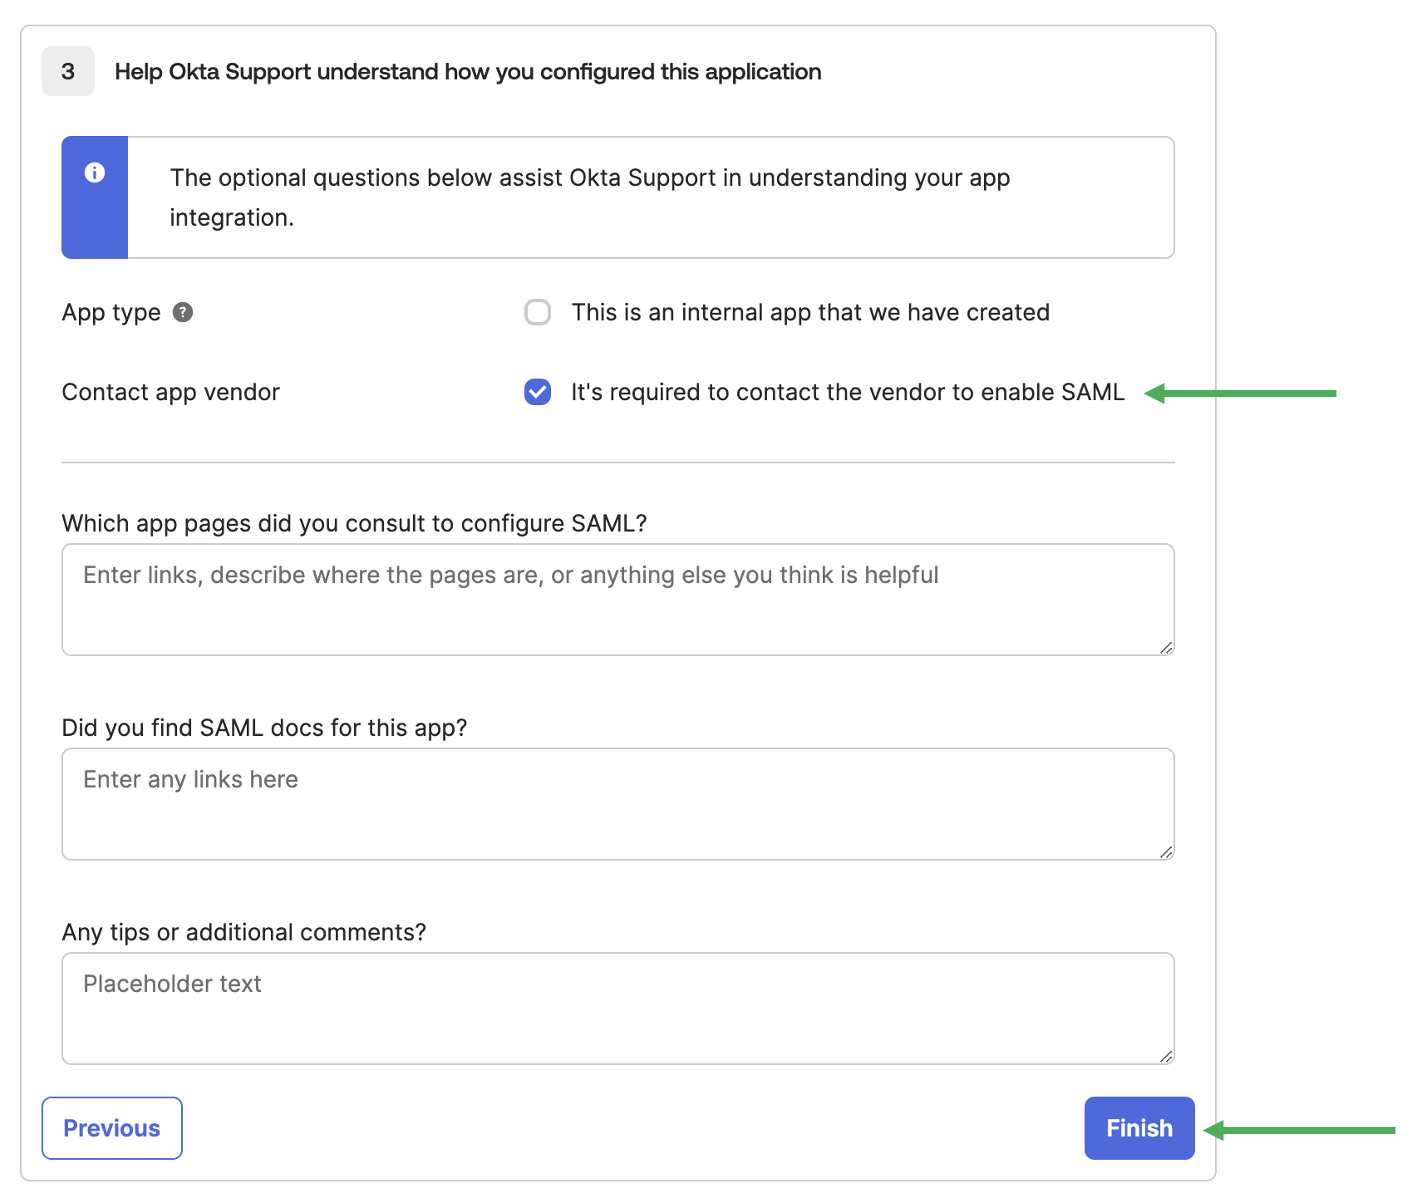Click into the SAML docs links field
Viewport: 1410px width, 1202px height.
[x=617, y=804]
